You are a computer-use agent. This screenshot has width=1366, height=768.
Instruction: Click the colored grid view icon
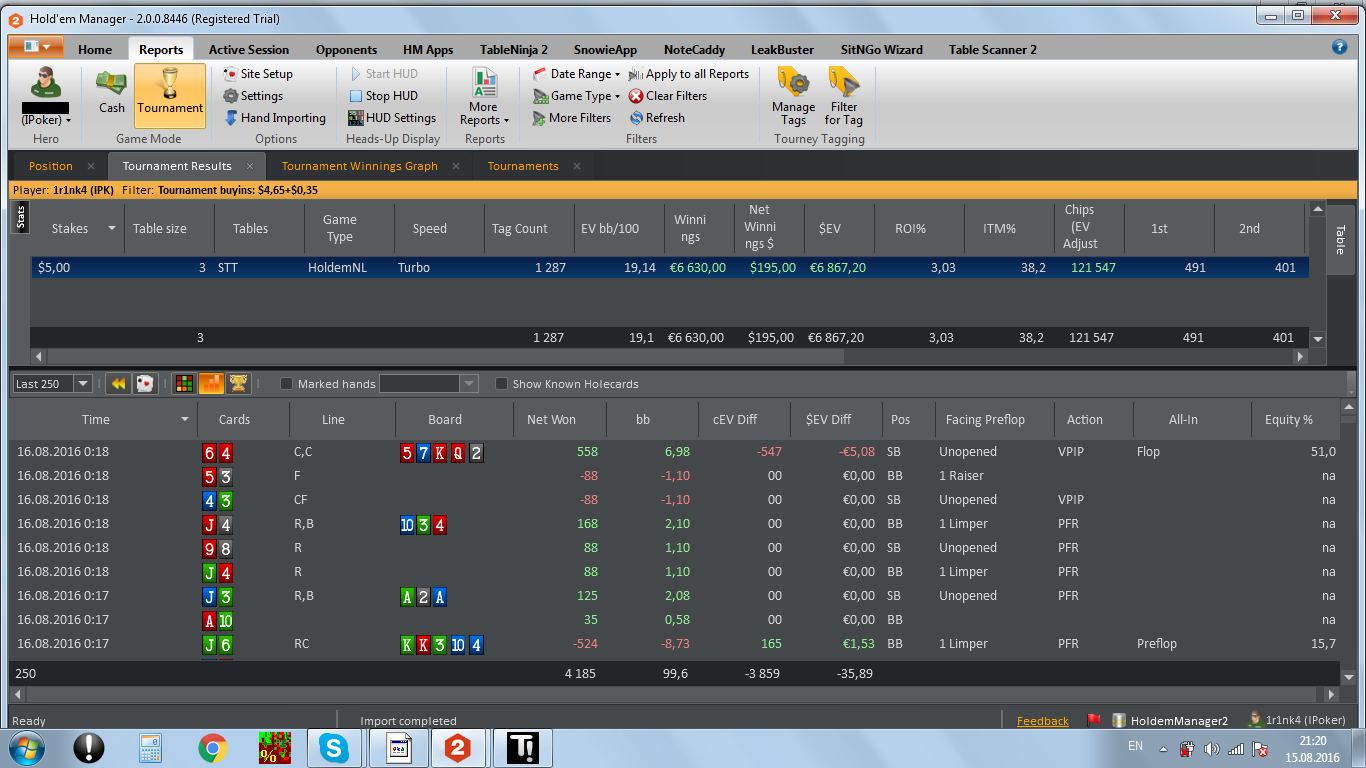(x=184, y=384)
